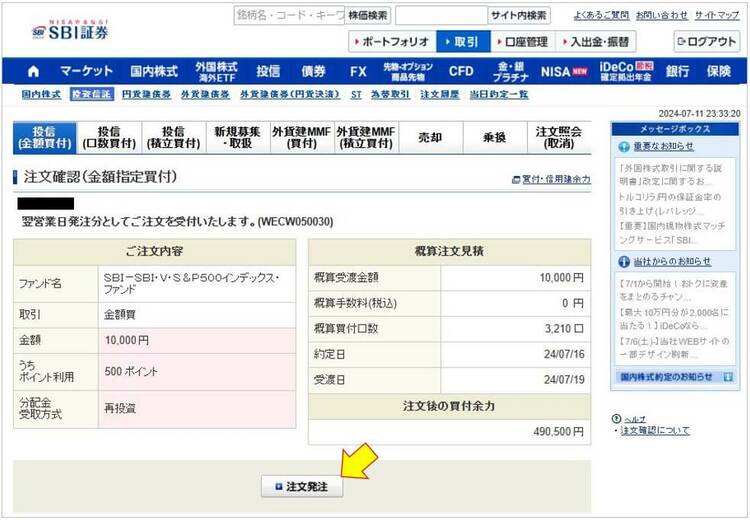The width and height of the screenshot is (750, 520).
Task: Click the 株価検索 stock search button
Action: click(367, 15)
